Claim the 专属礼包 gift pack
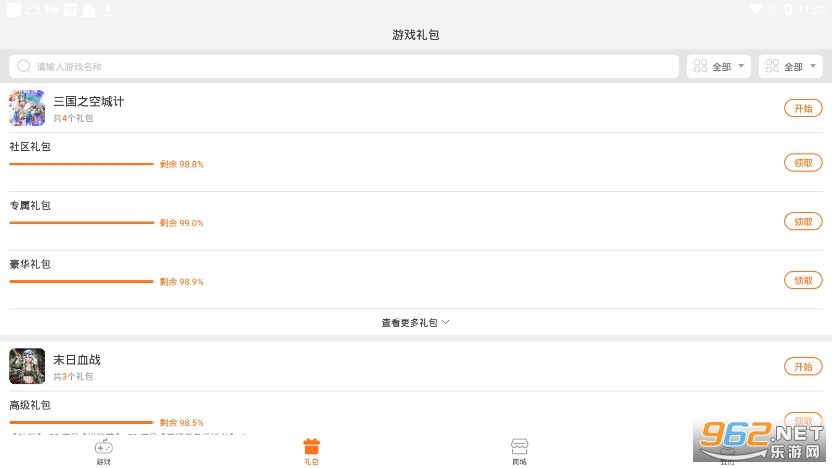 803,222
